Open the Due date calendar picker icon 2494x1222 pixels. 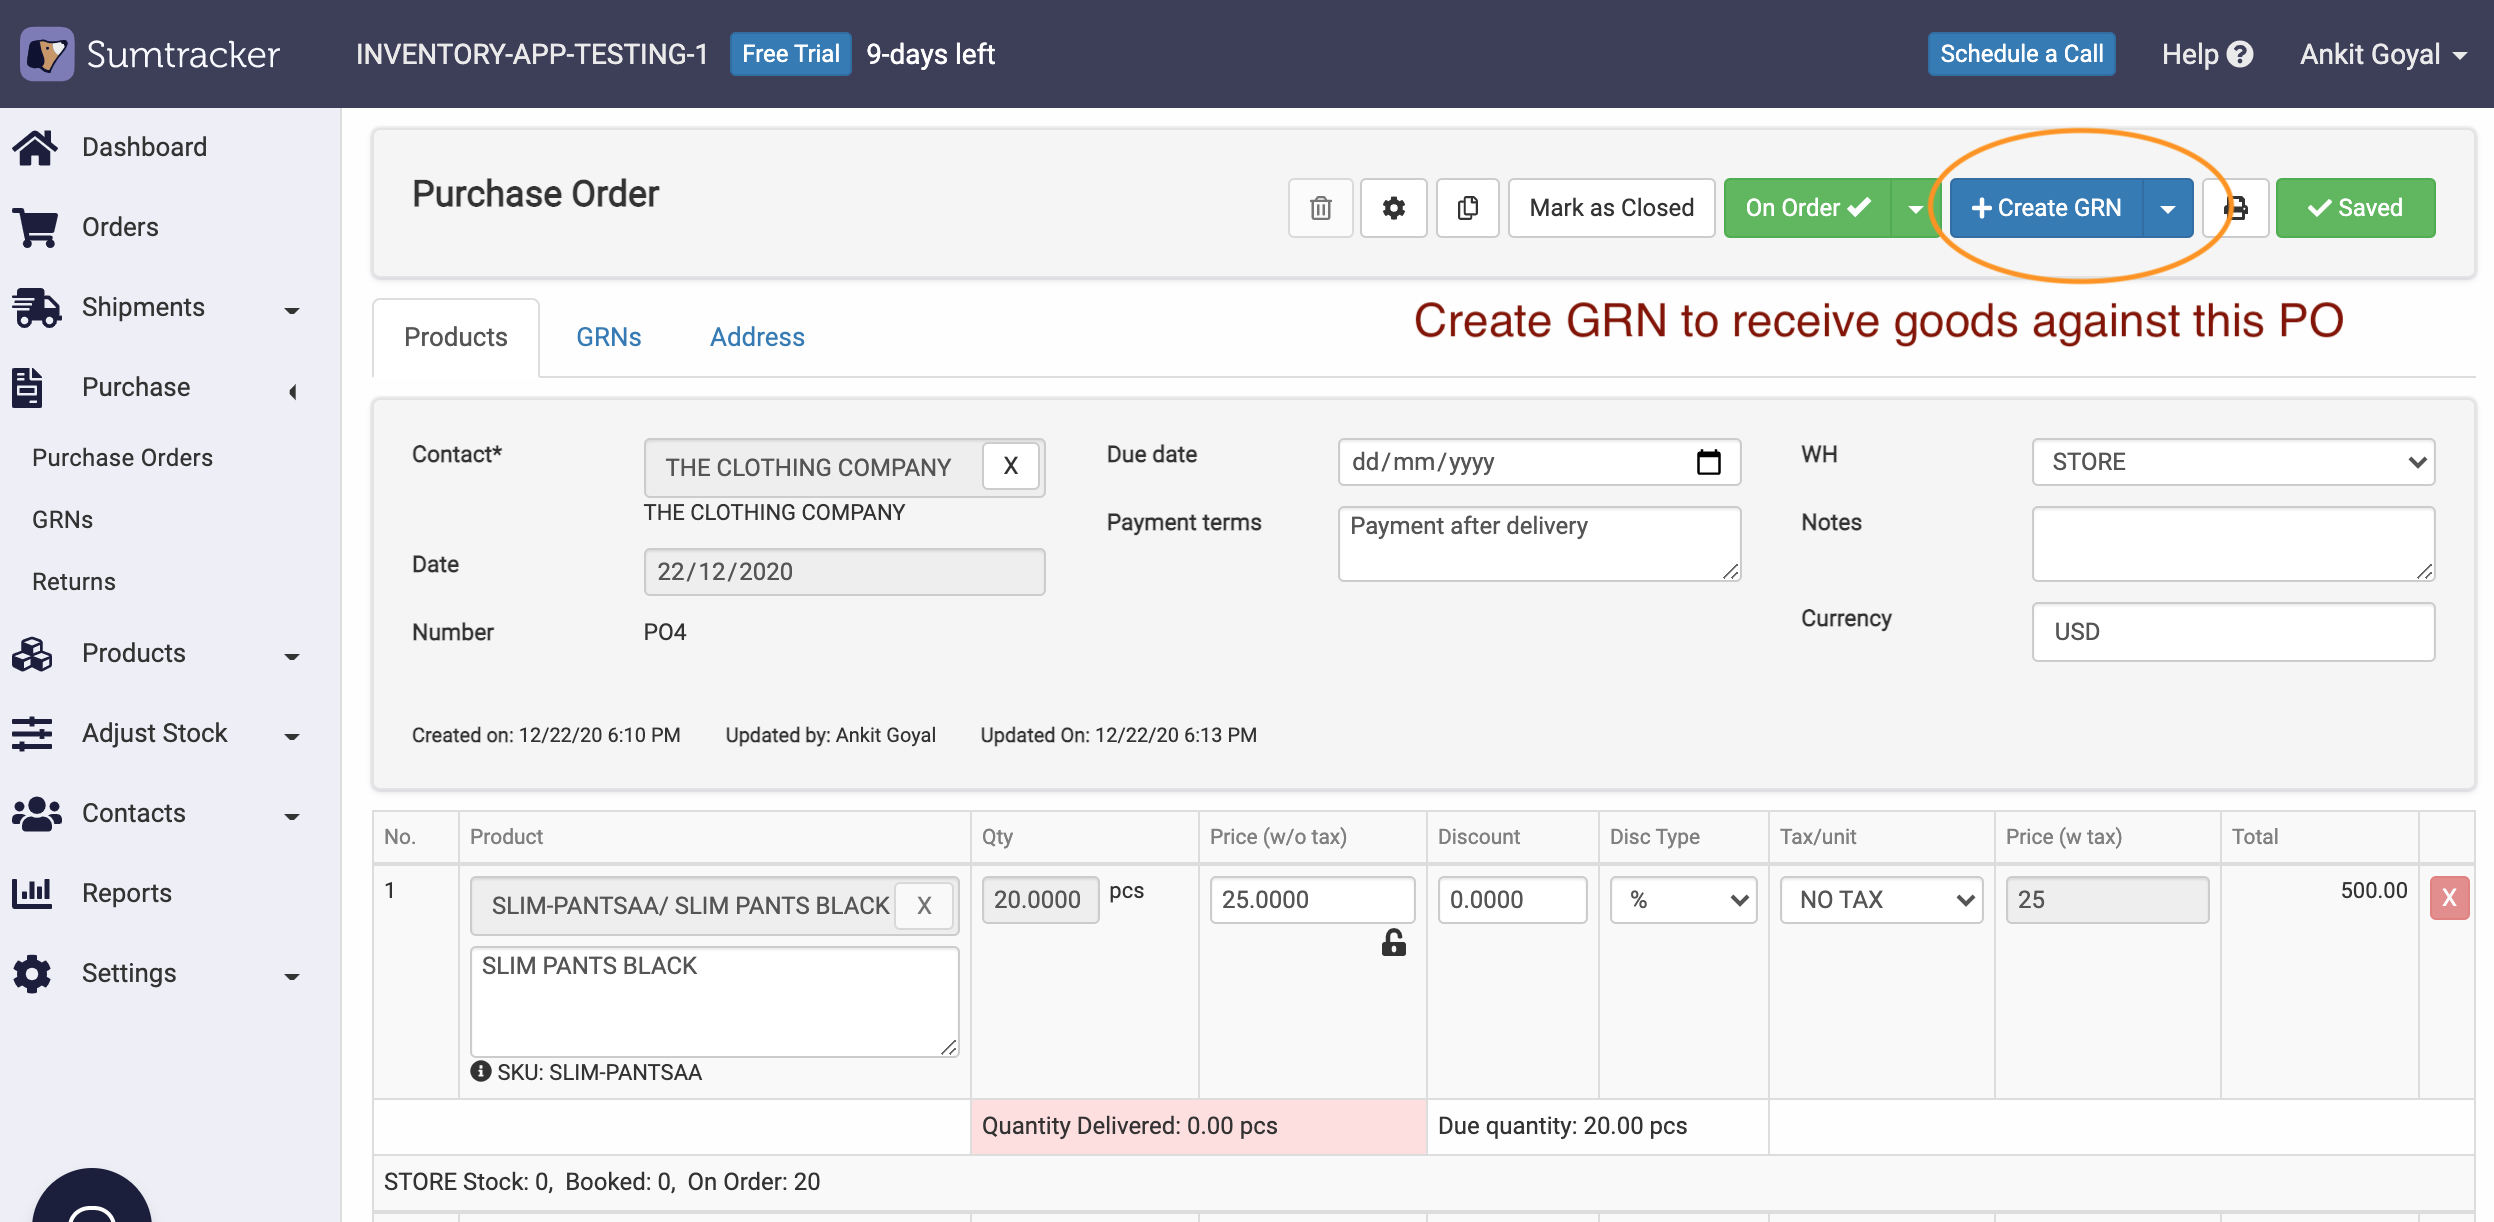click(x=1708, y=462)
